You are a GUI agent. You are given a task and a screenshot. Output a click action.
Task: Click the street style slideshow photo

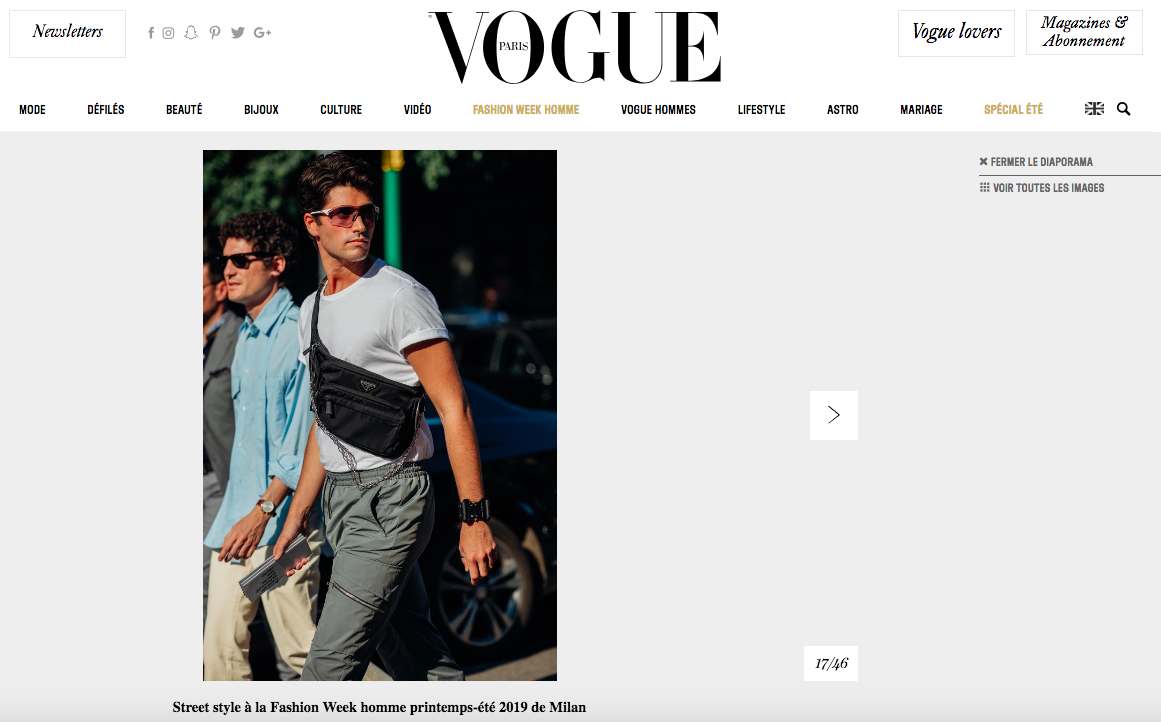pos(380,415)
